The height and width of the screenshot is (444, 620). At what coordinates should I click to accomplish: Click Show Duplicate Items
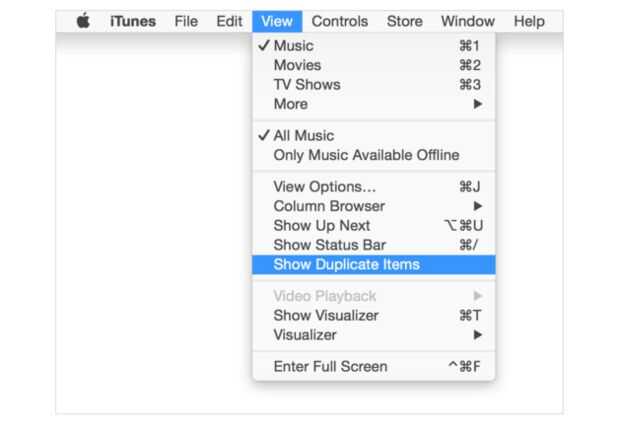pos(346,265)
